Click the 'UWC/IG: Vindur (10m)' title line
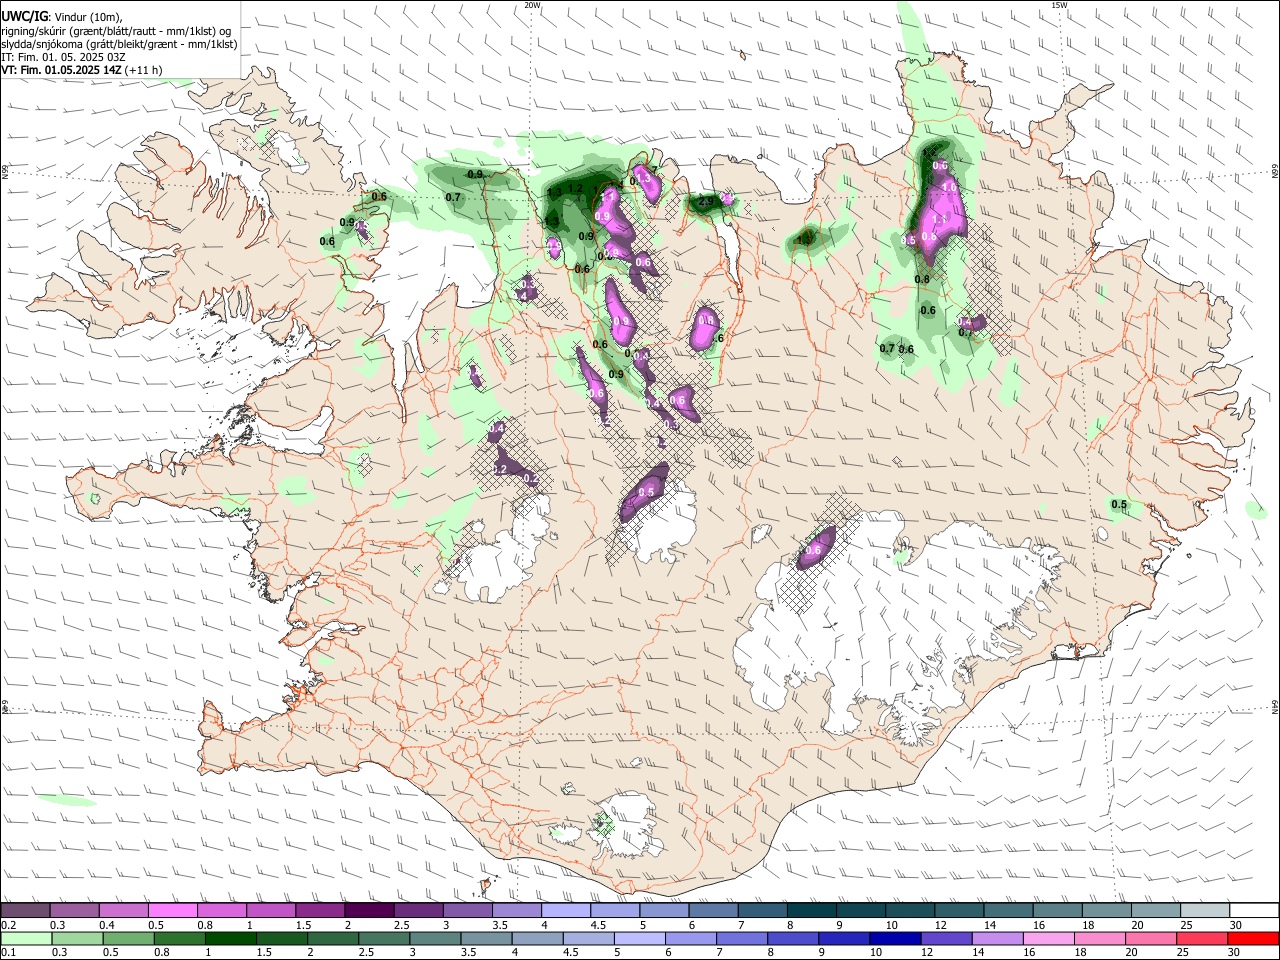 point(61,15)
